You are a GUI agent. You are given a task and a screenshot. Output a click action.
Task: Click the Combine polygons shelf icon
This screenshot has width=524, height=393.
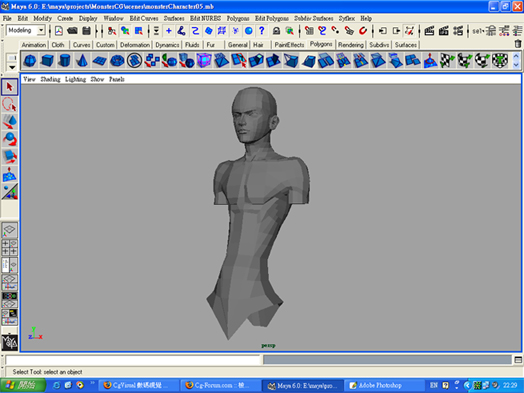click(152, 61)
